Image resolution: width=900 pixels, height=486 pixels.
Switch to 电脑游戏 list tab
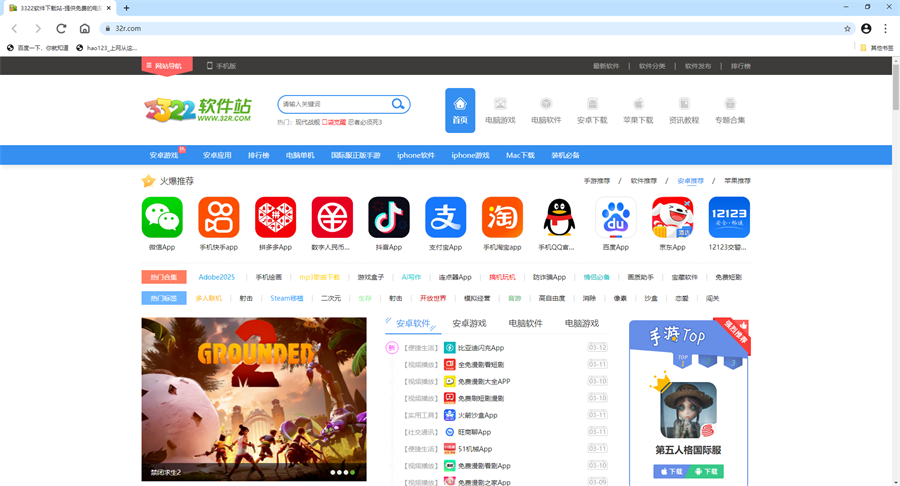(x=581, y=323)
